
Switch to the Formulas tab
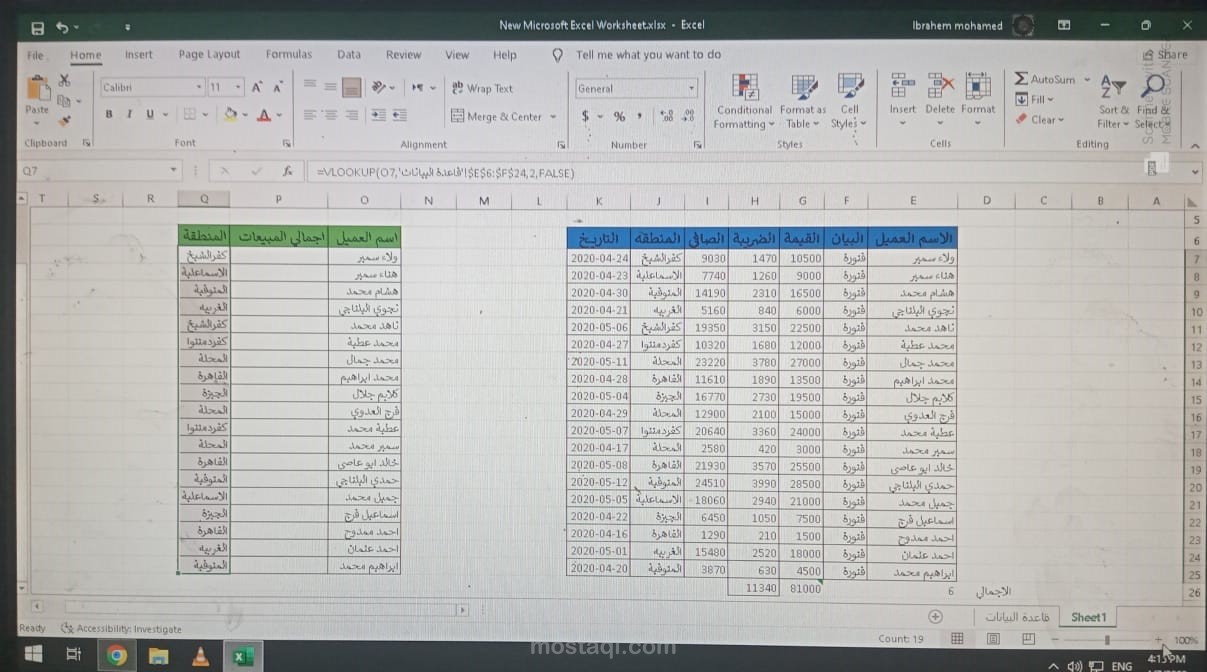coord(289,55)
